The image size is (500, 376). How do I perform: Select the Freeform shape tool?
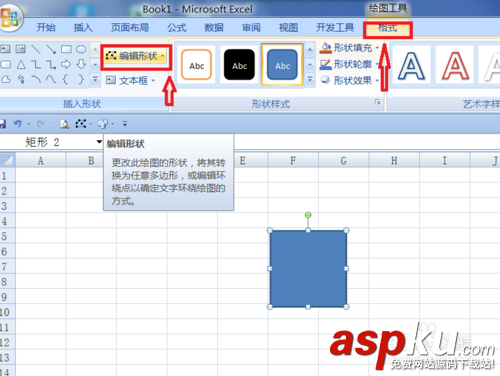[x=6, y=79]
